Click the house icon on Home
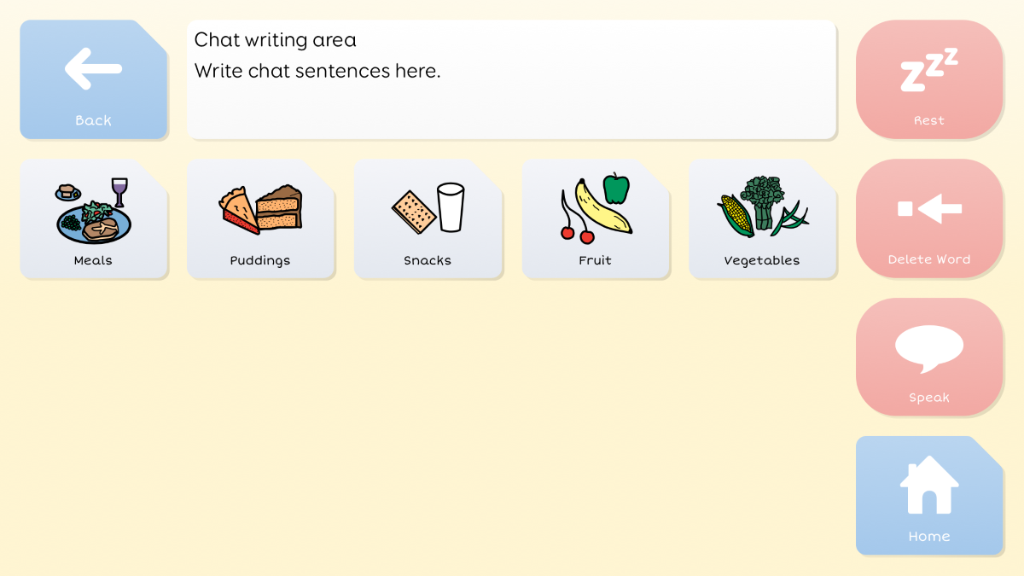1024x576 pixels. [929, 485]
